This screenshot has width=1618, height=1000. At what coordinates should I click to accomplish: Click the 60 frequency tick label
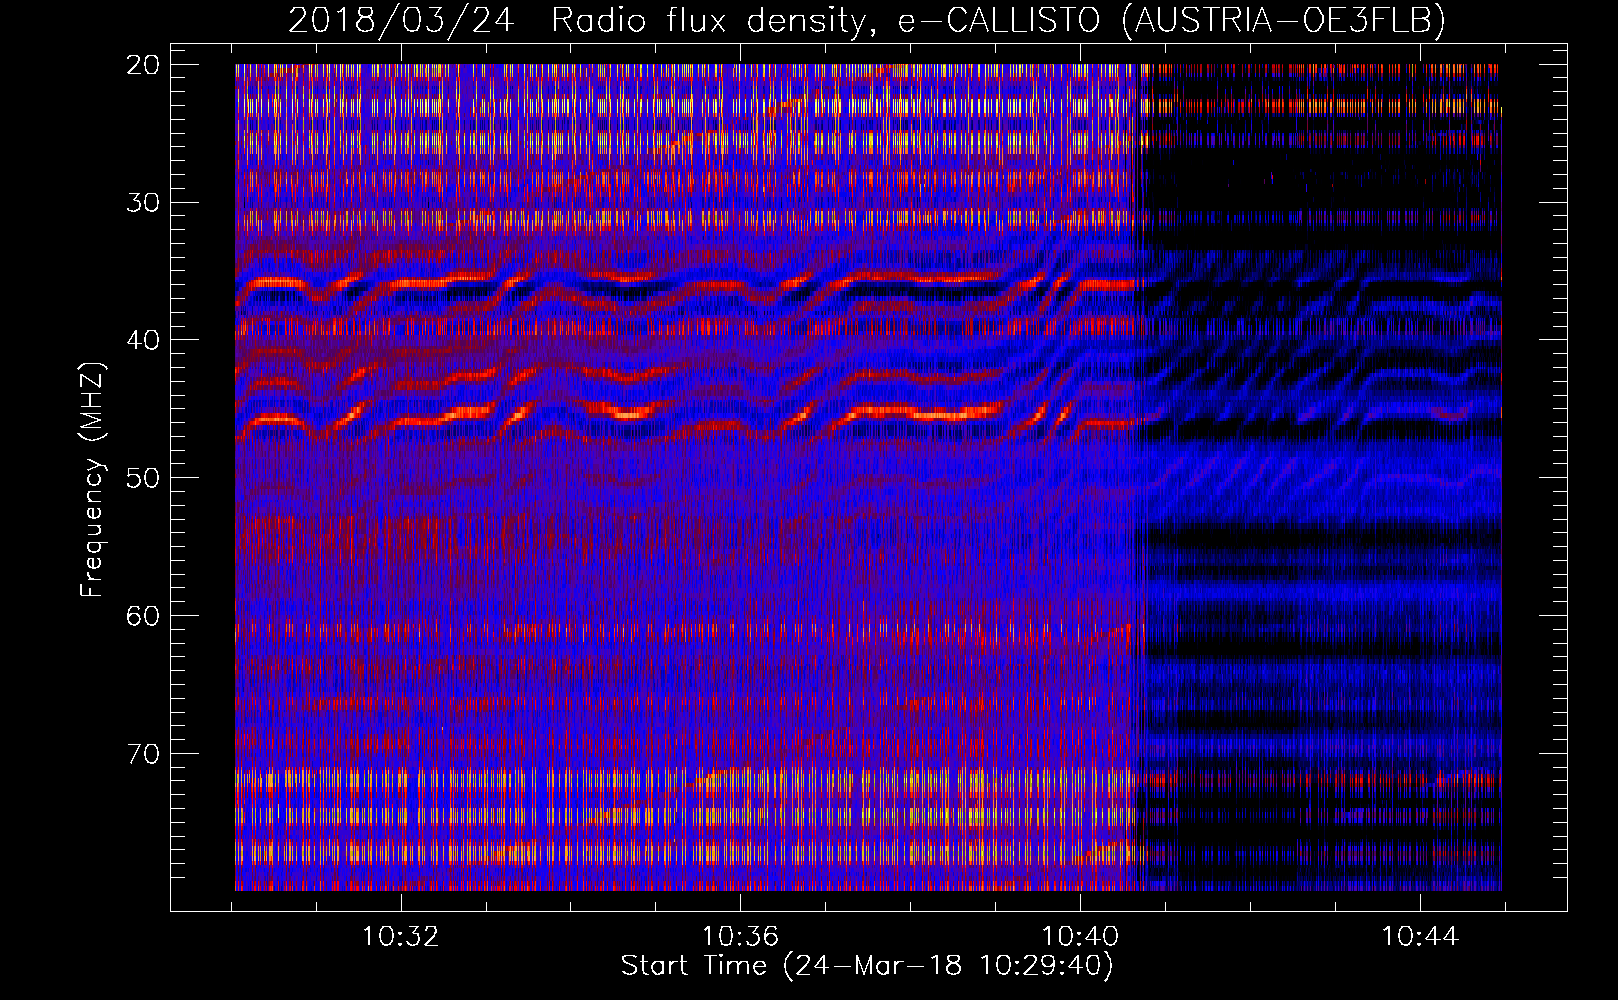pyautogui.click(x=143, y=616)
